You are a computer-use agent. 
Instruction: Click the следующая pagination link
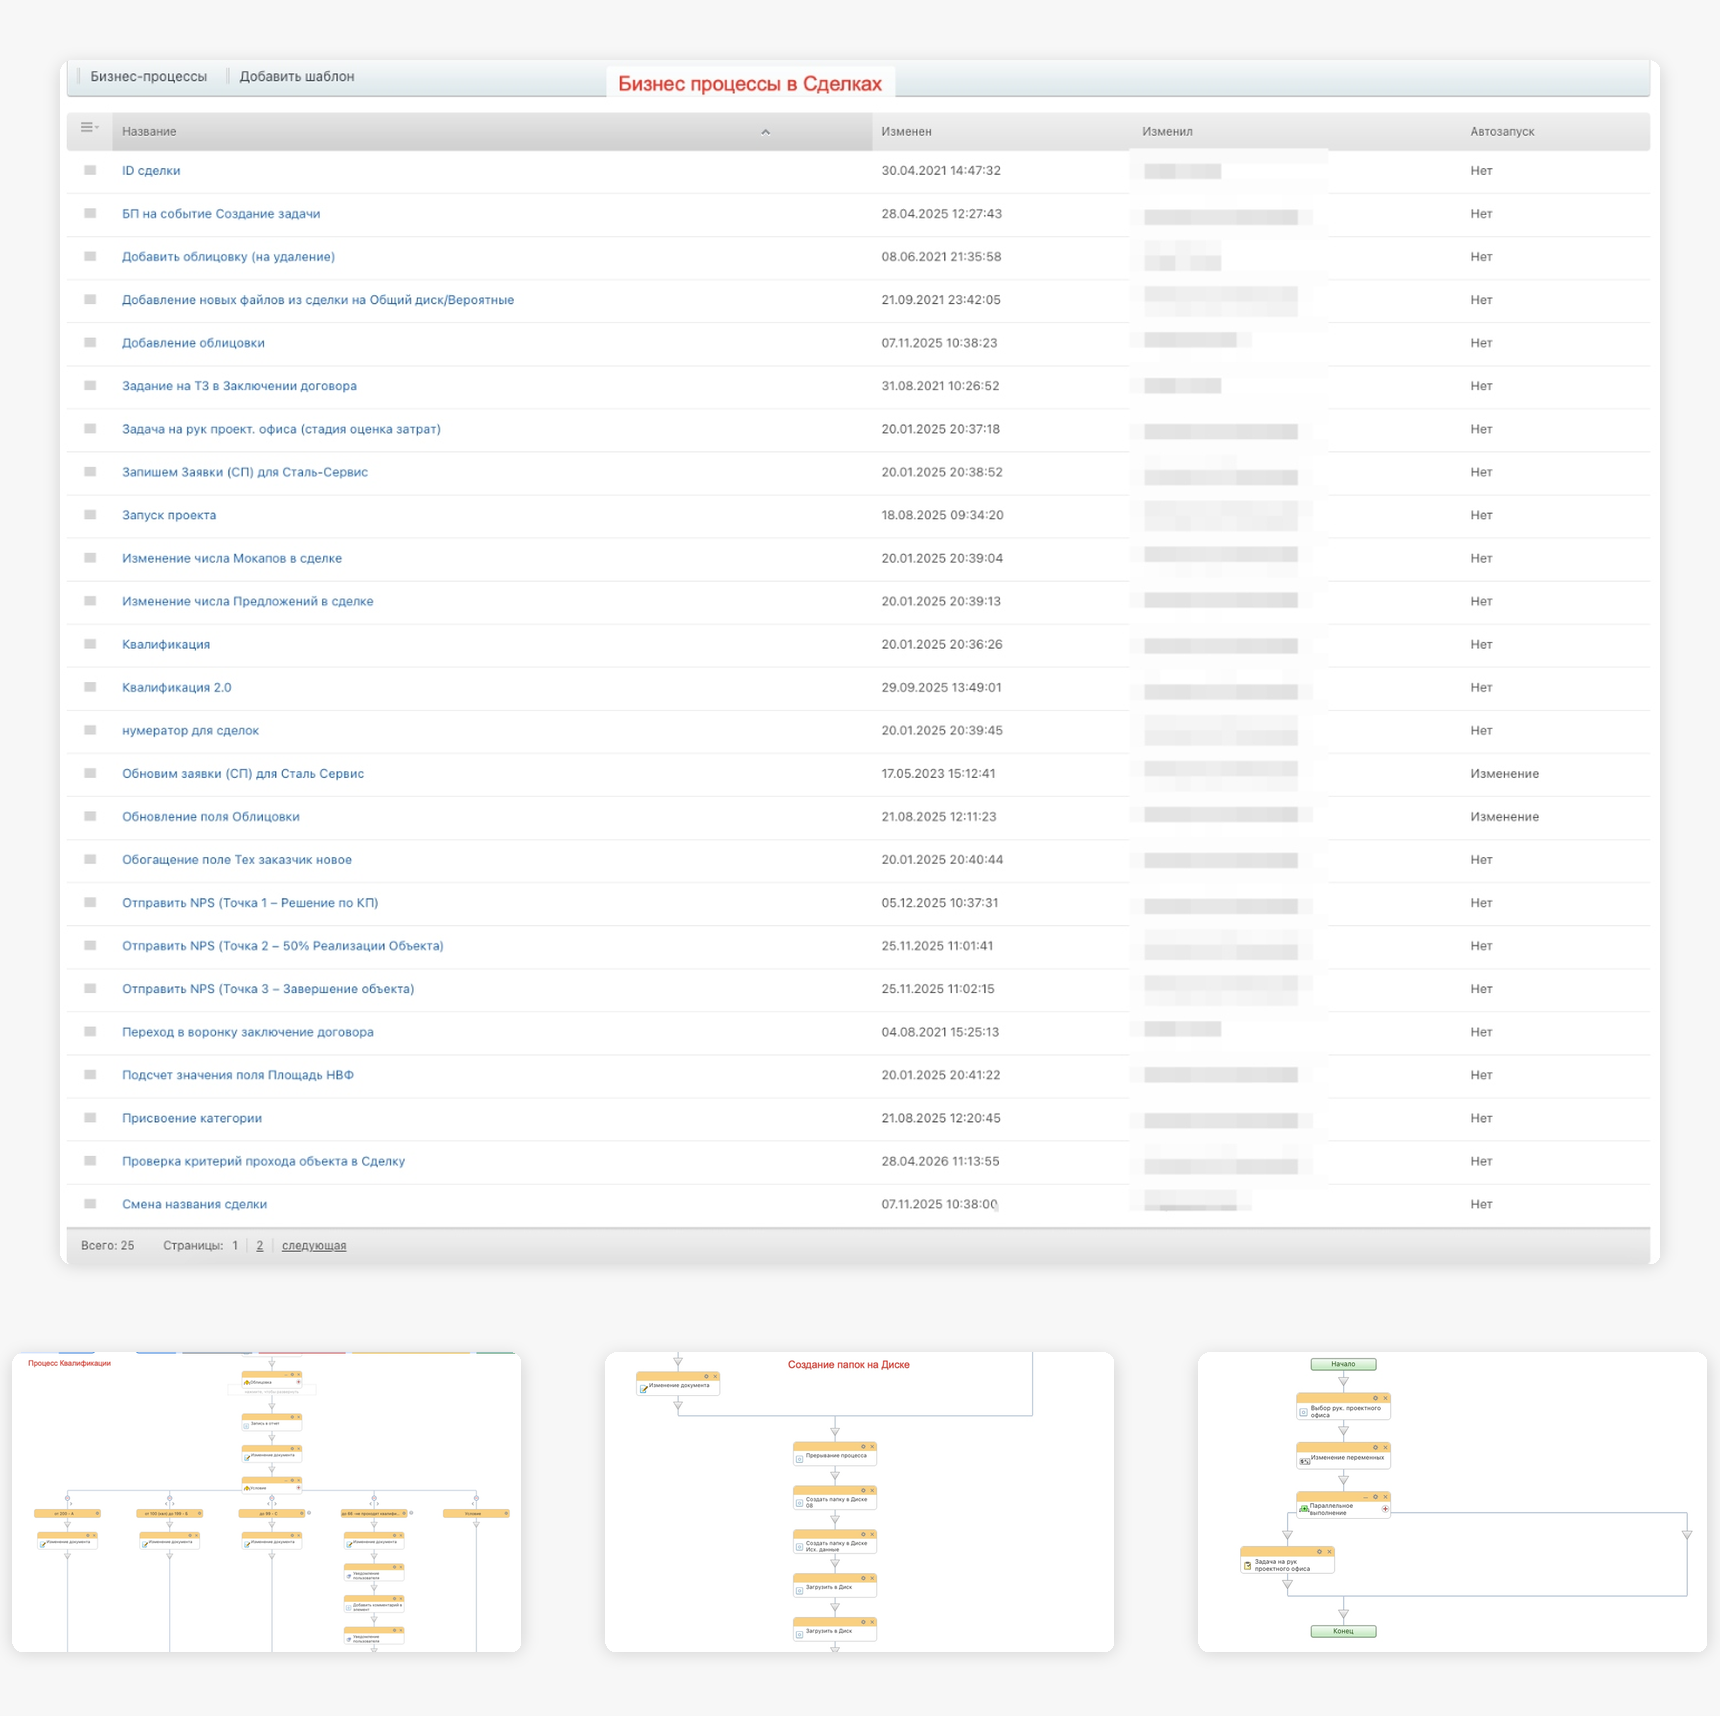314,1246
